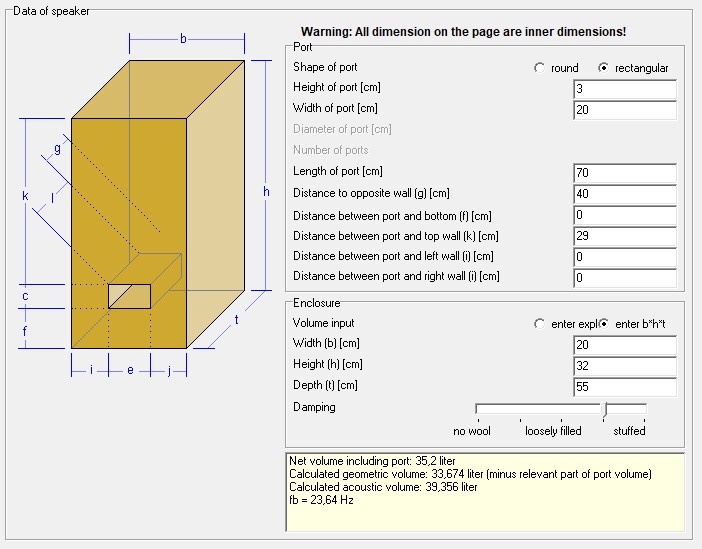The image size is (702, 549).
Task: Click the 't' depth dimension label in diagram
Action: click(236, 320)
